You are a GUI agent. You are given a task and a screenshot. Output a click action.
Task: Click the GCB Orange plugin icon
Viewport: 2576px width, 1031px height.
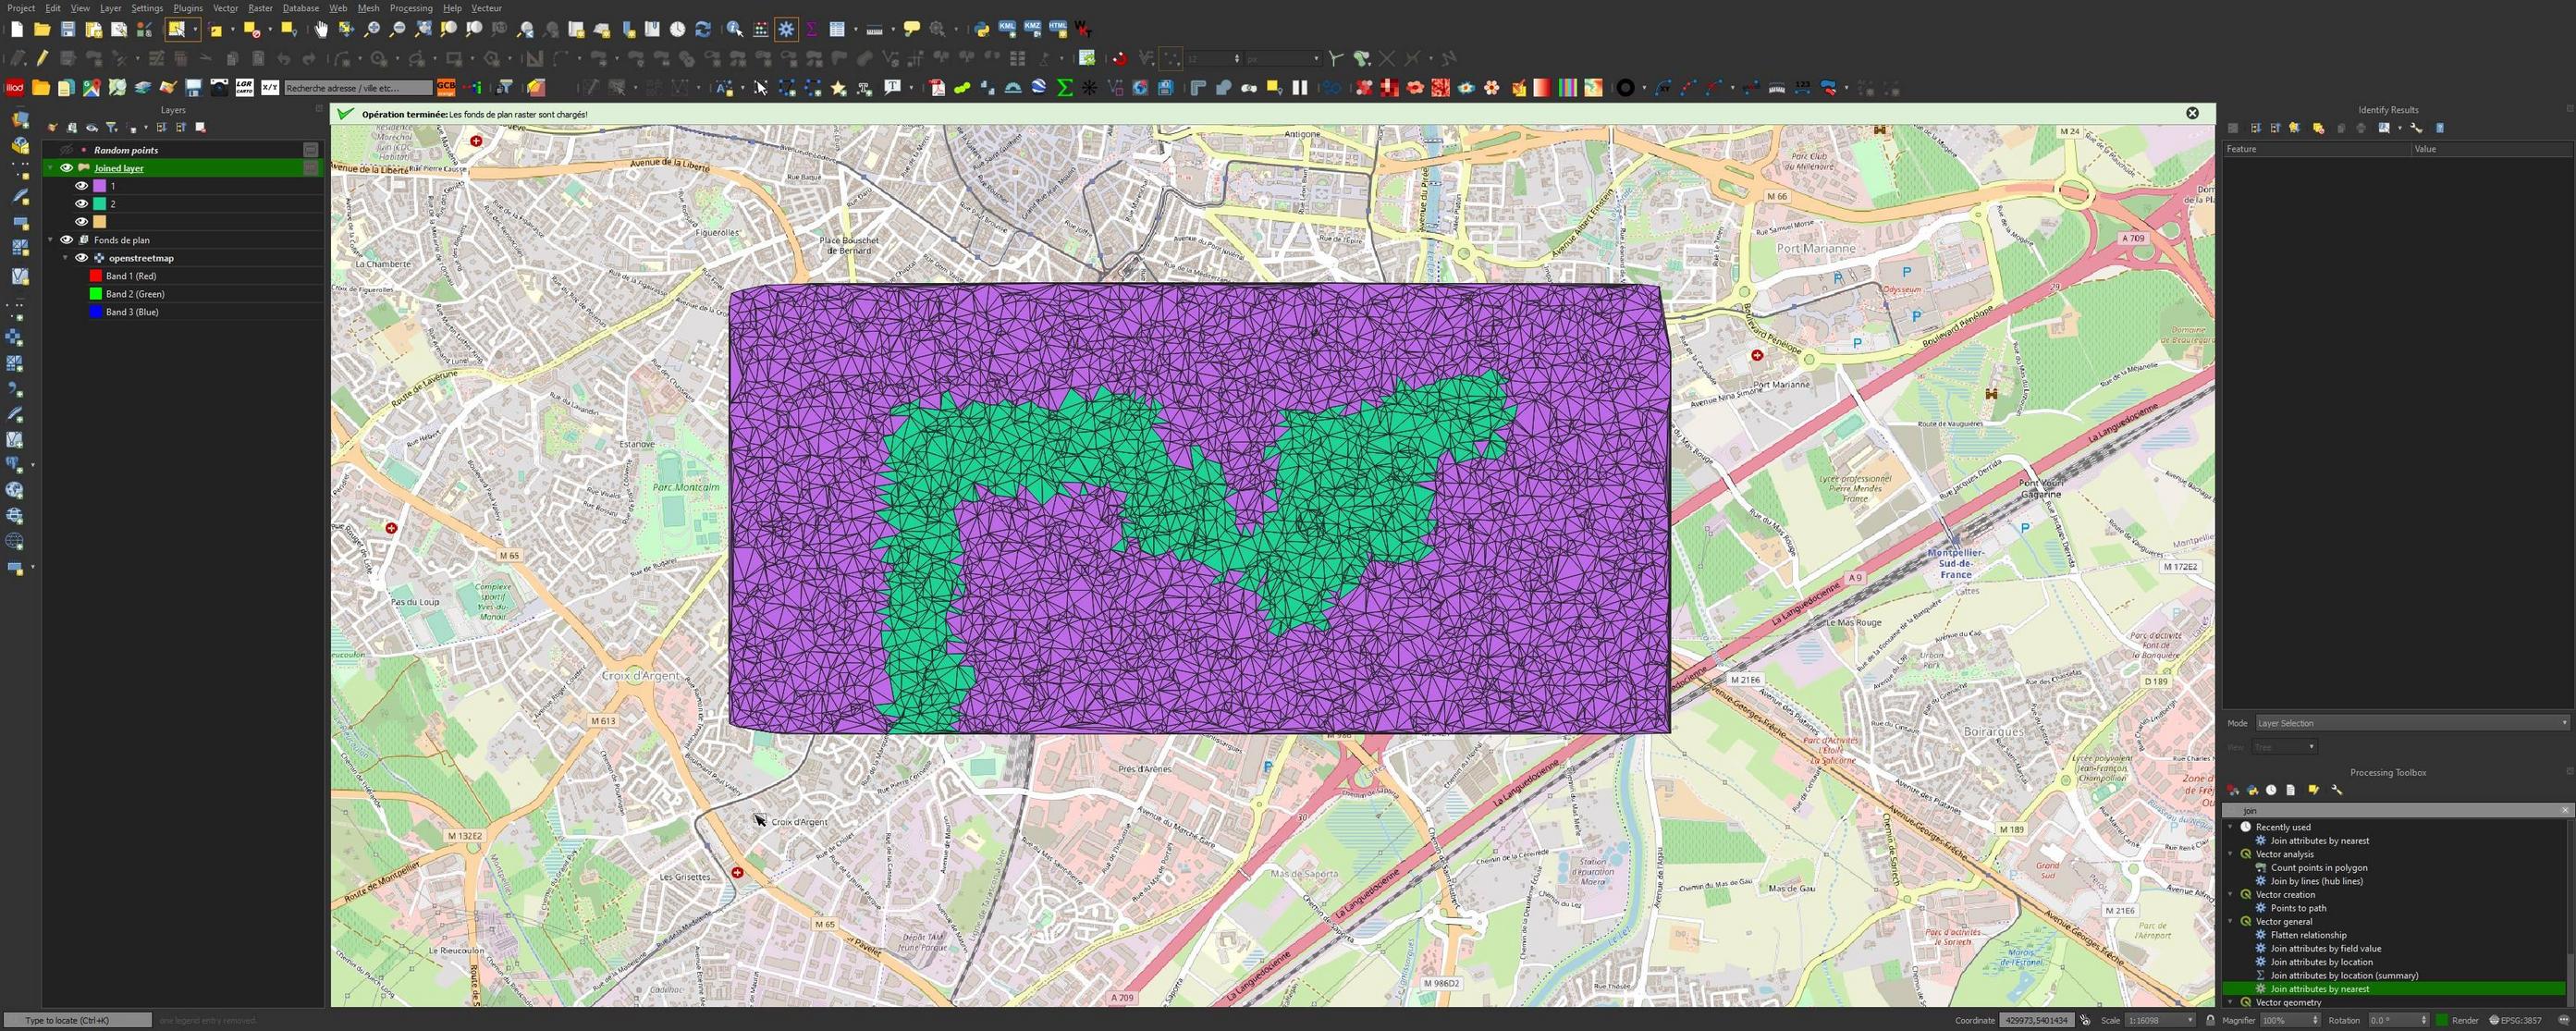(445, 88)
